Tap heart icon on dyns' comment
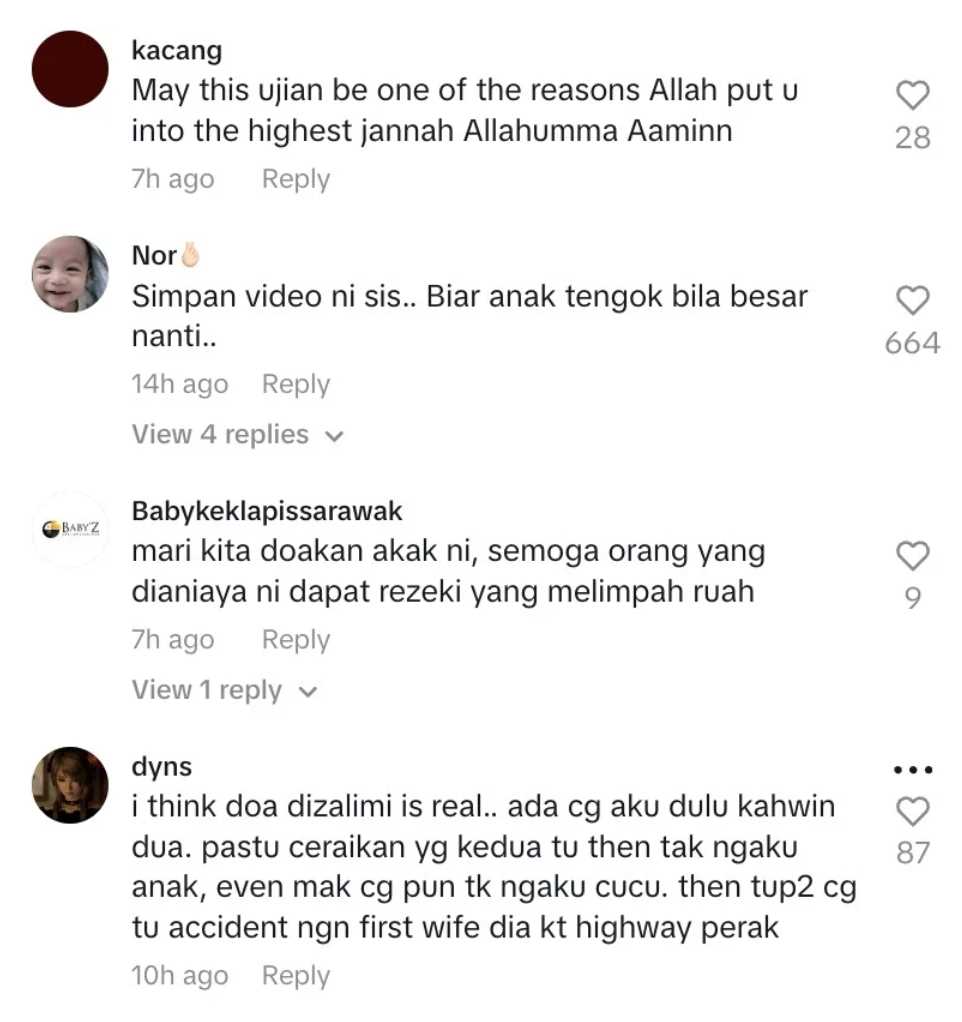Viewport: 962px width, 1022px height. [x=912, y=812]
